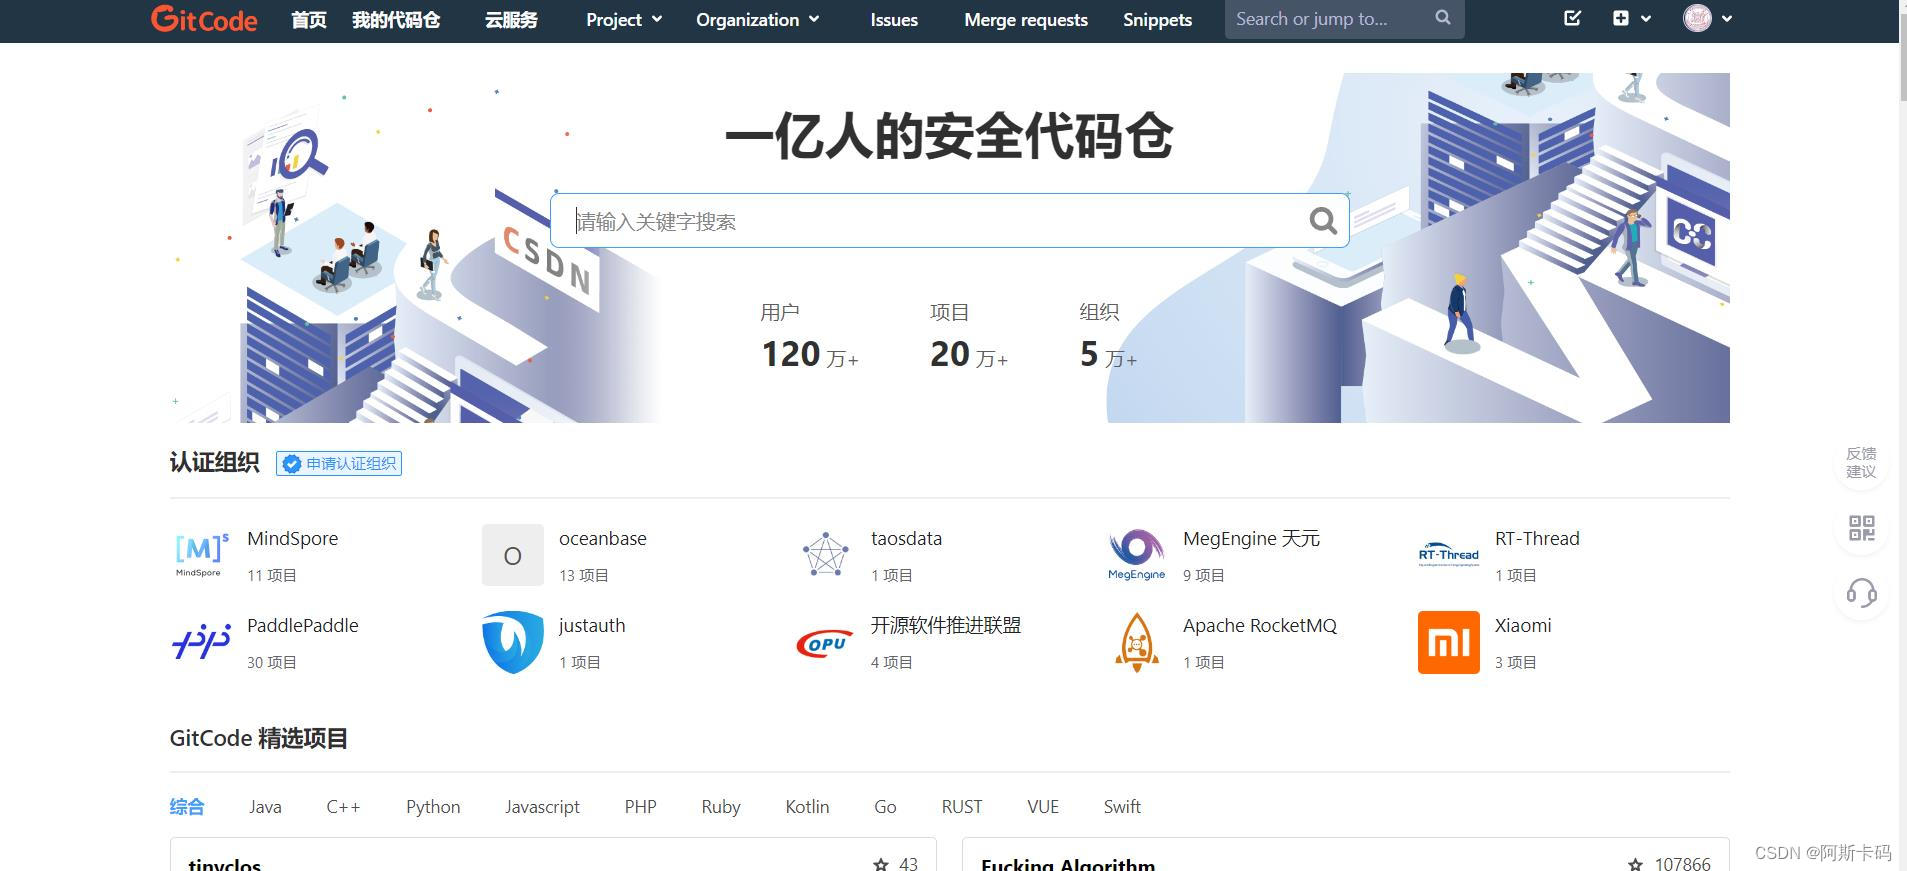Open MegEngine 天元 organization link
1907x871 pixels.
(1251, 538)
